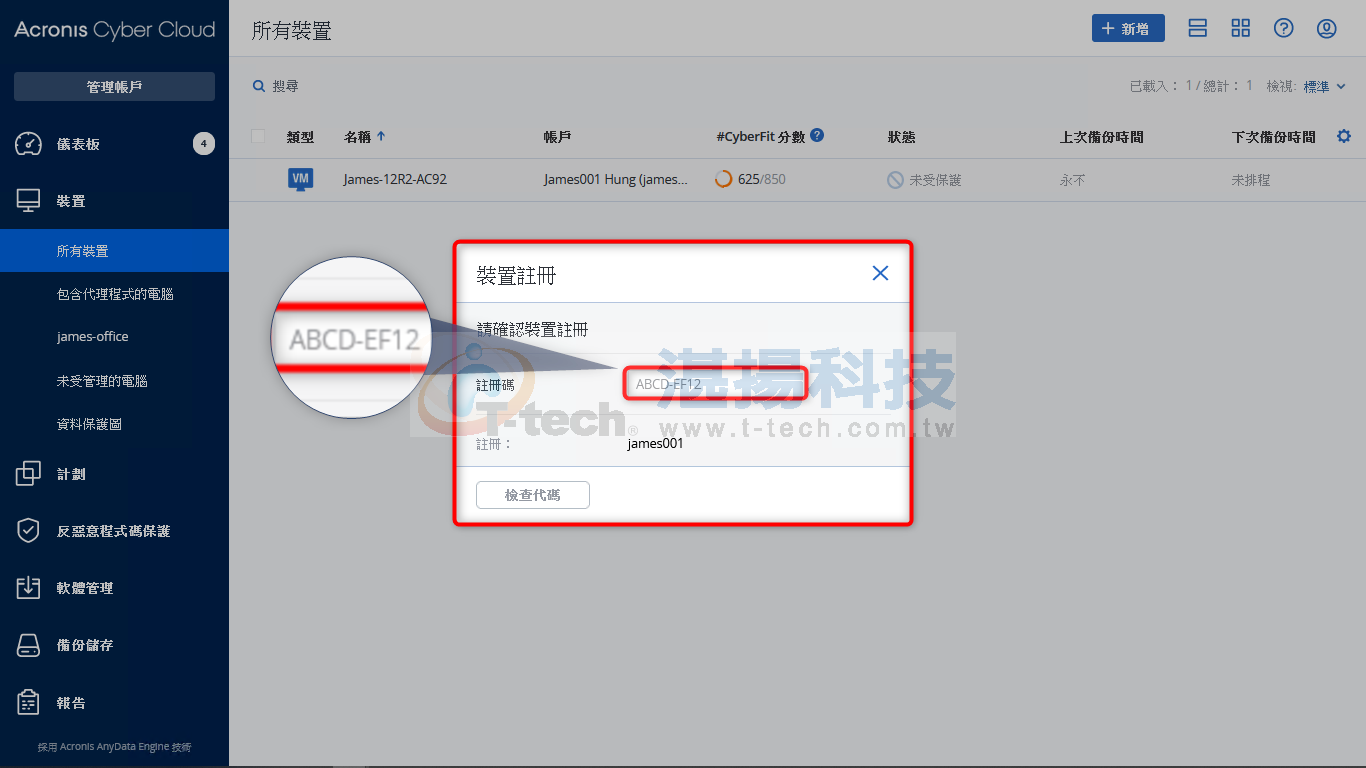Click the james001 registration value
The height and width of the screenshot is (768, 1366).
click(x=656, y=443)
